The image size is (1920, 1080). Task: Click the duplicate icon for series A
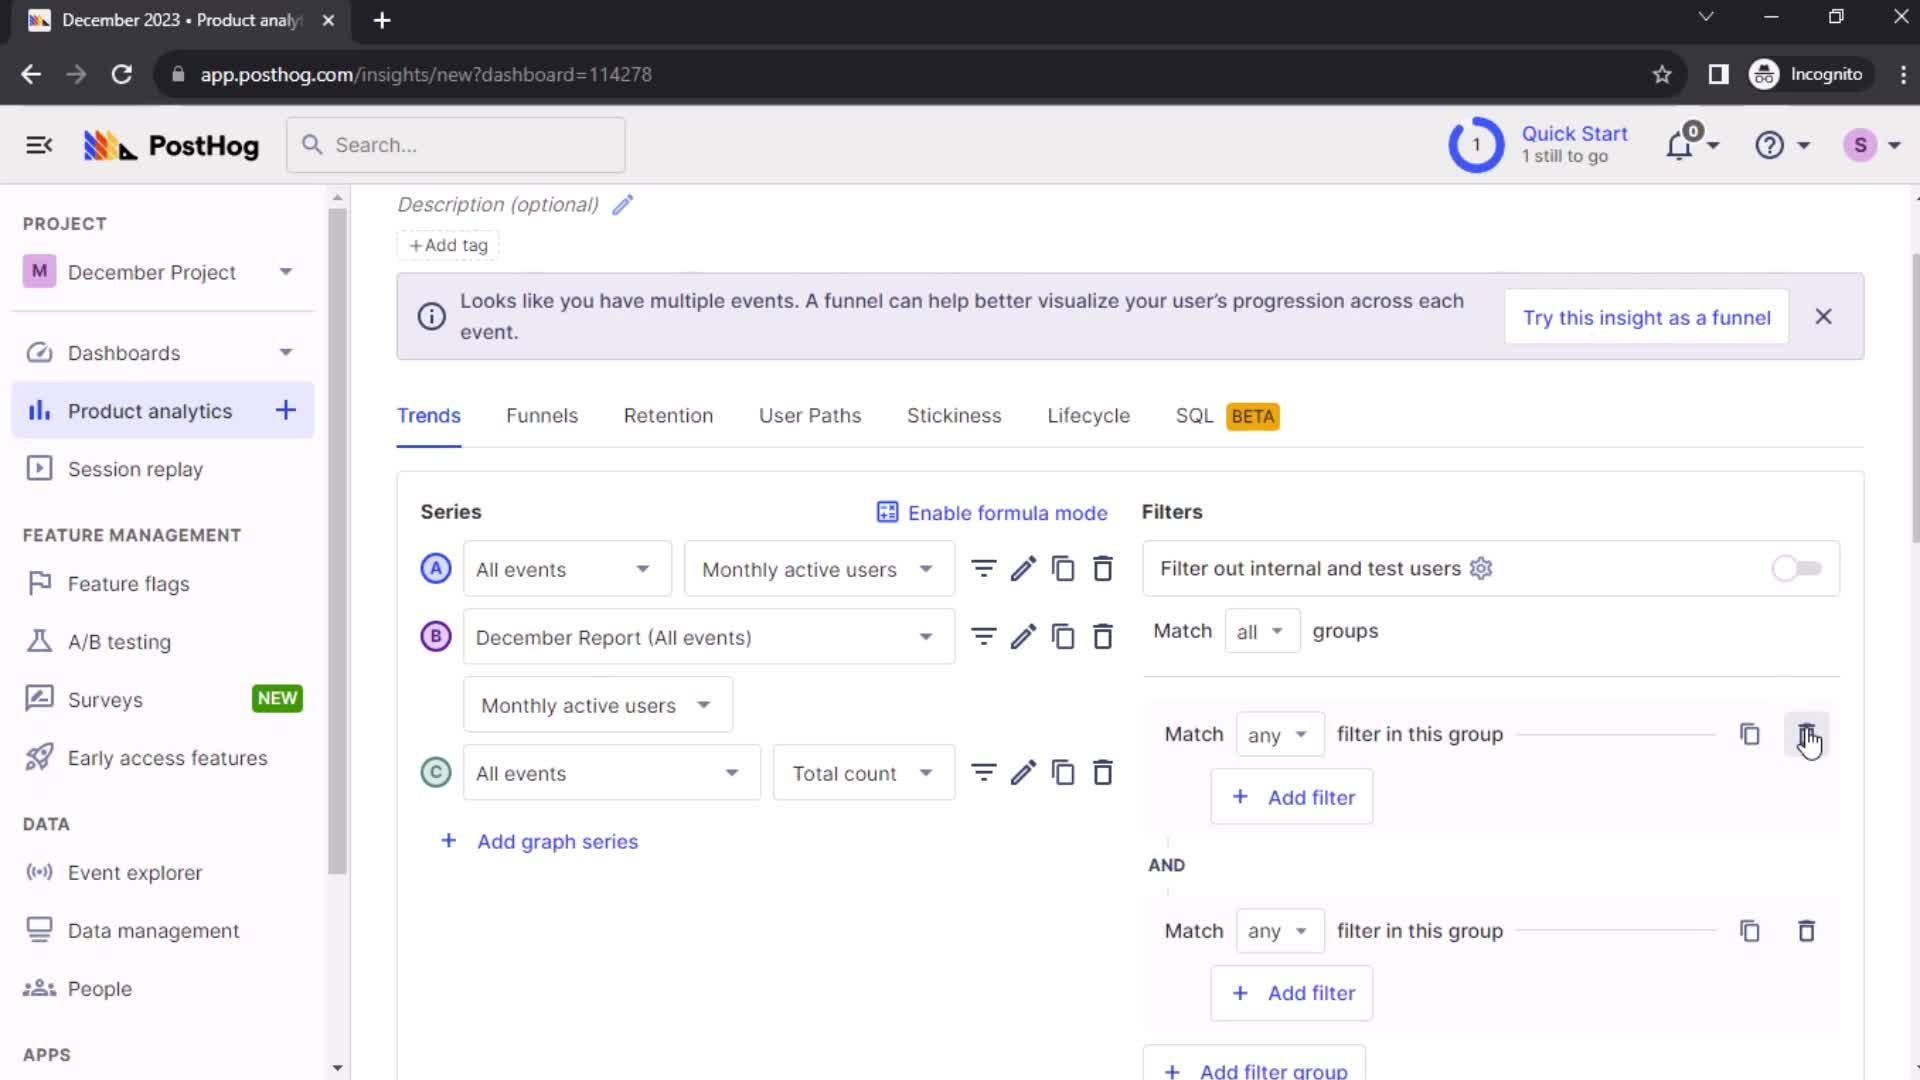coord(1063,570)
